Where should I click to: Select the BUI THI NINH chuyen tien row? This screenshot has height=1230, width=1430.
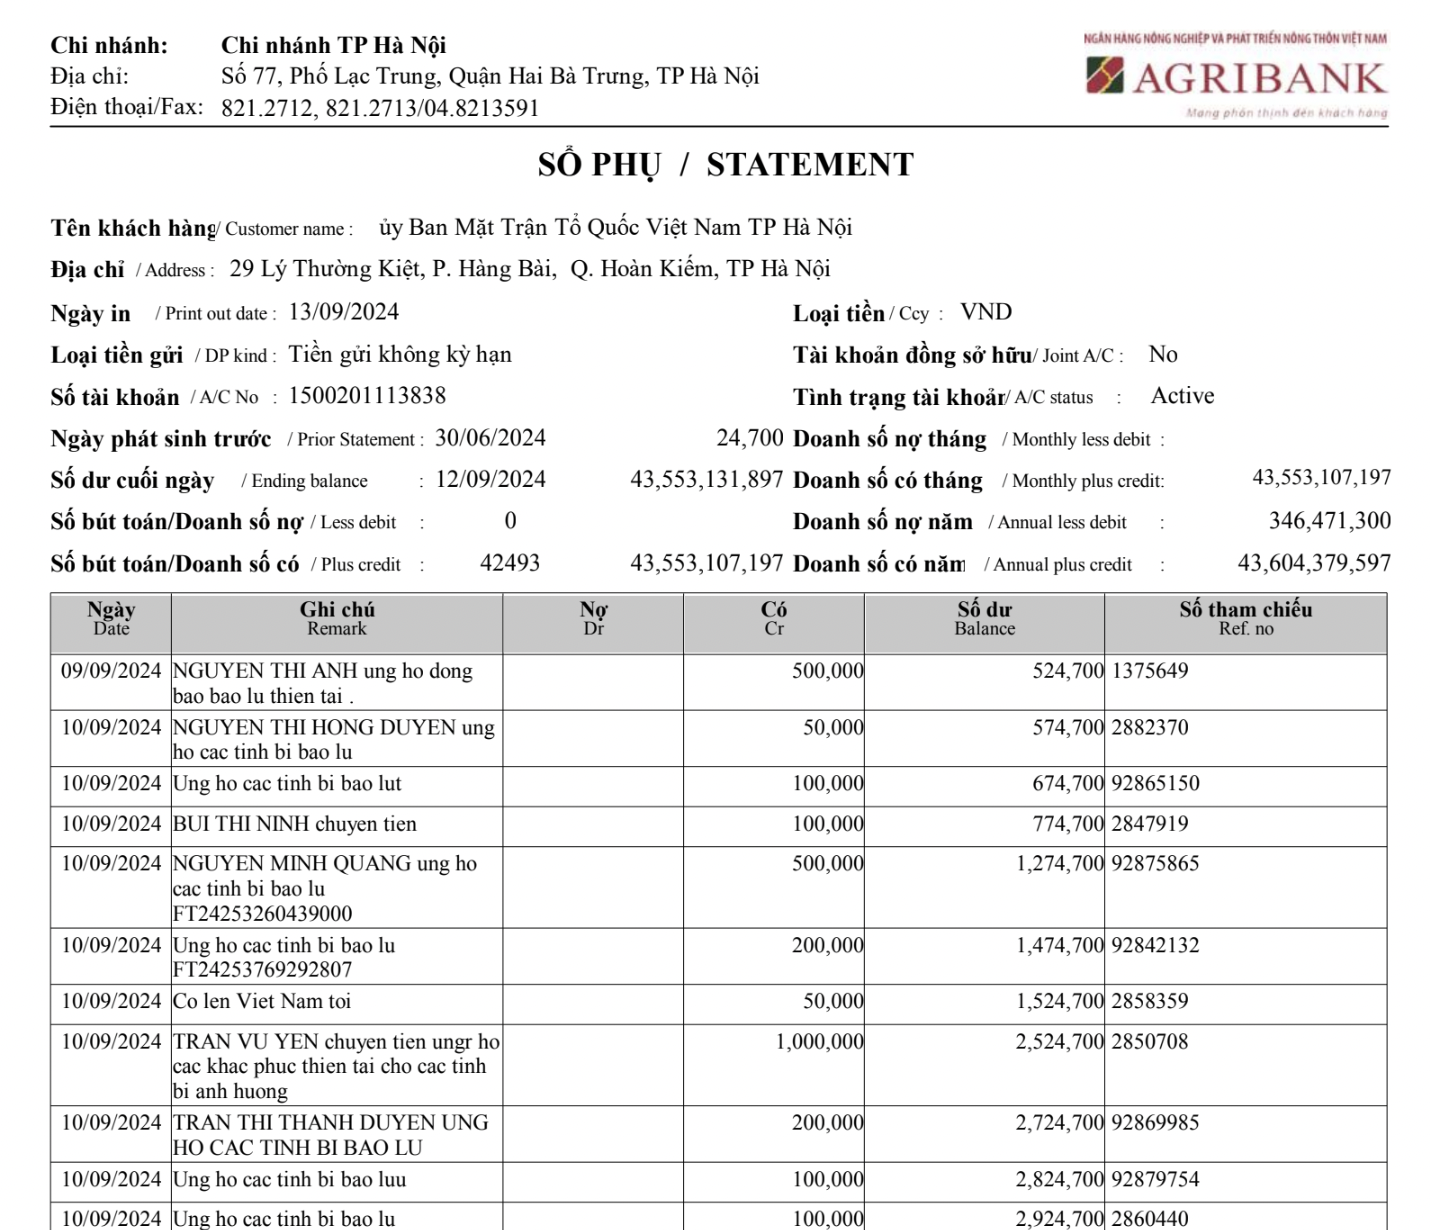294,824
